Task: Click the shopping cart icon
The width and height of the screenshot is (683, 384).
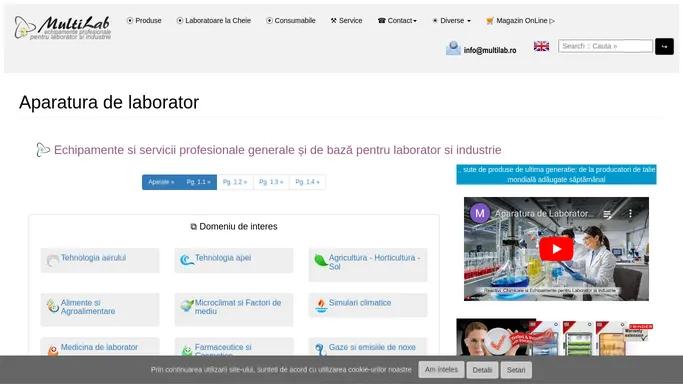Action: click(x=490, y=20)
